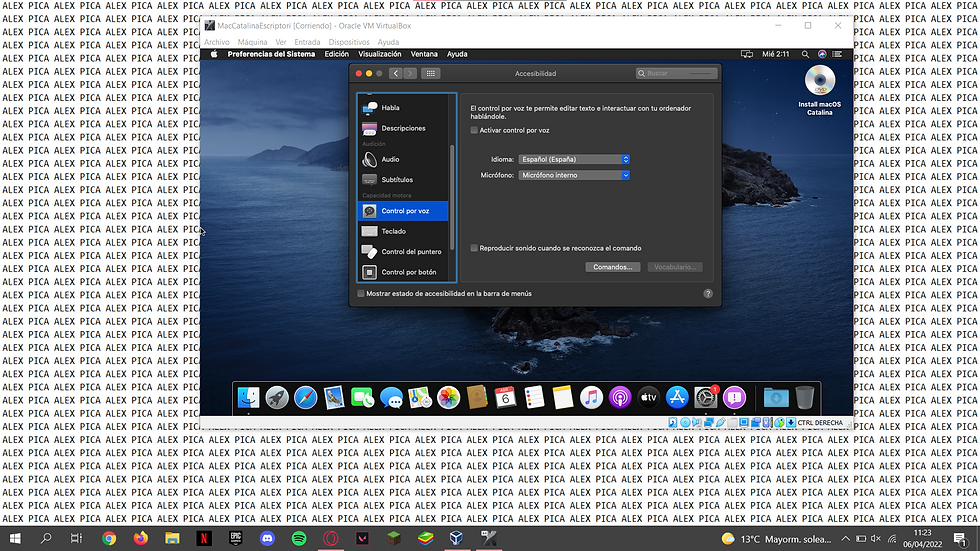The height and width of the screenshot is (551, 980).
Task: Open Notification Center in macOS menu bar
Action: pyautogui.click(x=838, y=54)
